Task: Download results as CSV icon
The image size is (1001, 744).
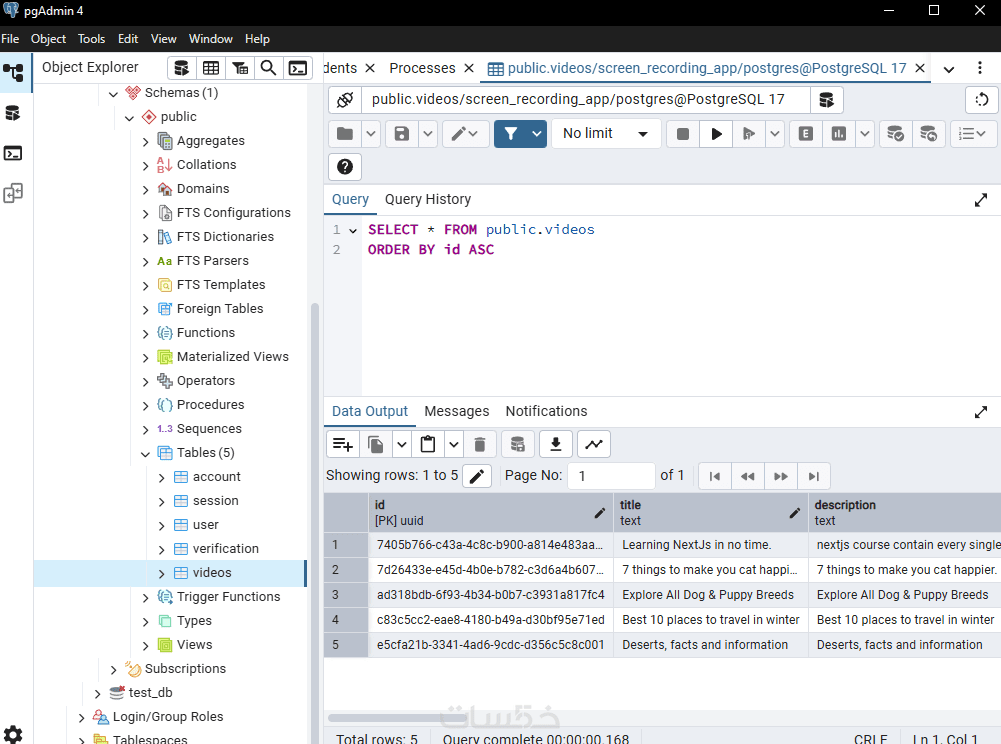Action: coord(556,444)
